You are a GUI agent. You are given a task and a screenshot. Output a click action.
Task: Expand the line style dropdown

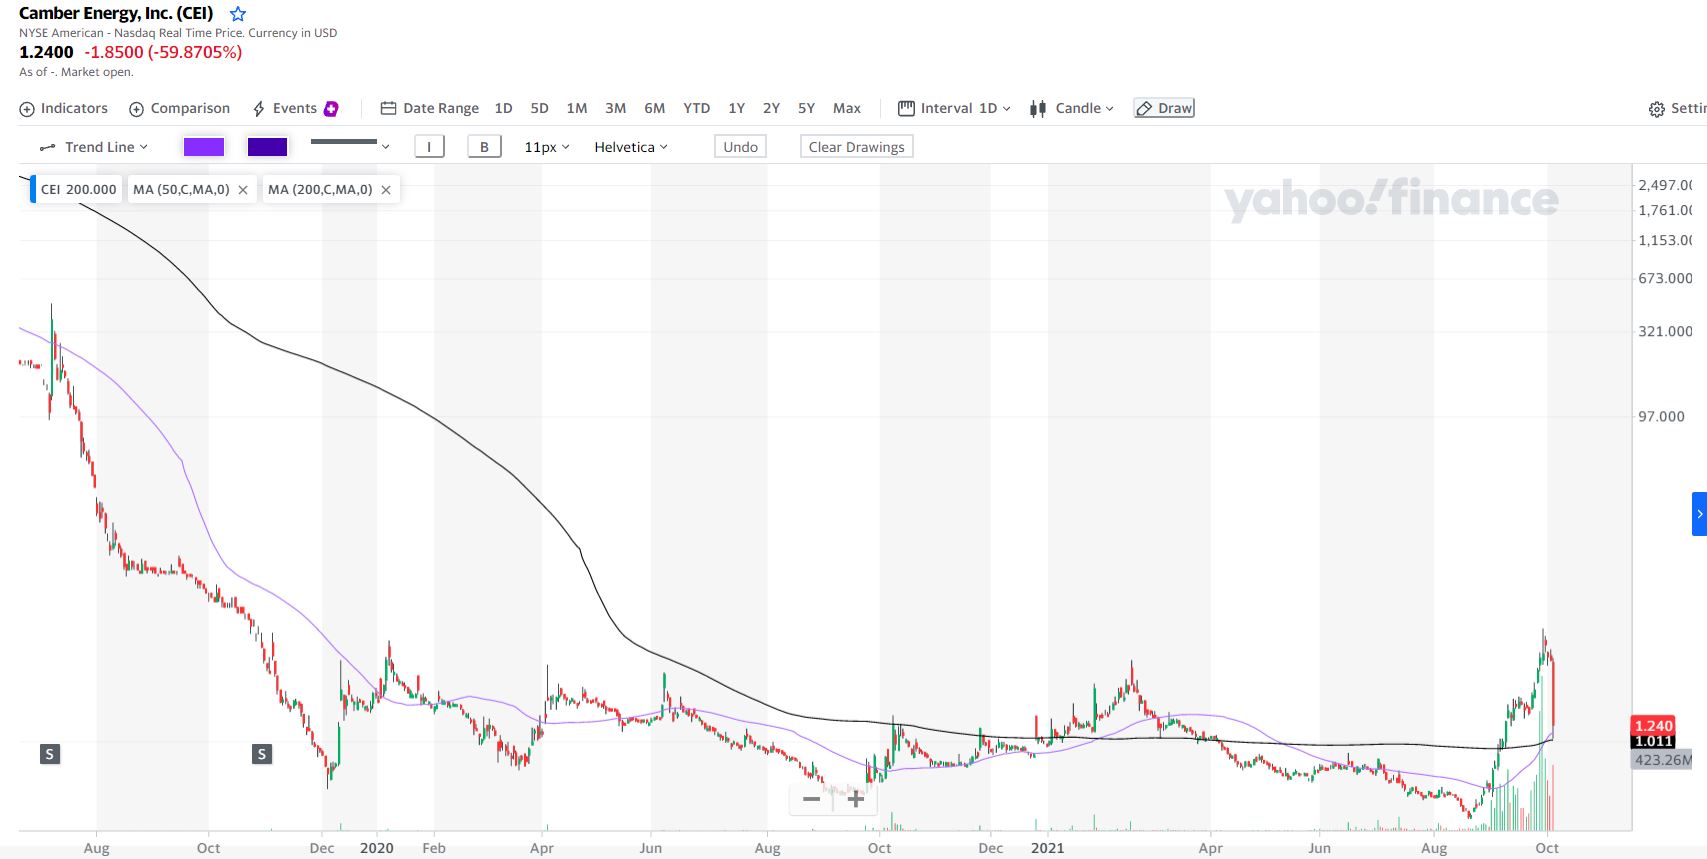[350, 146]
